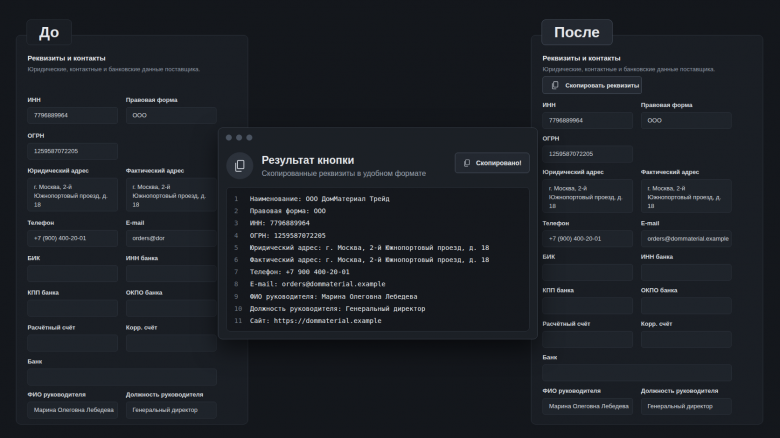Click line 'Наименование: ООО ДомМатериал Трейд'
Viewport: 780px width, 438px height.
(x=319, y=199)
